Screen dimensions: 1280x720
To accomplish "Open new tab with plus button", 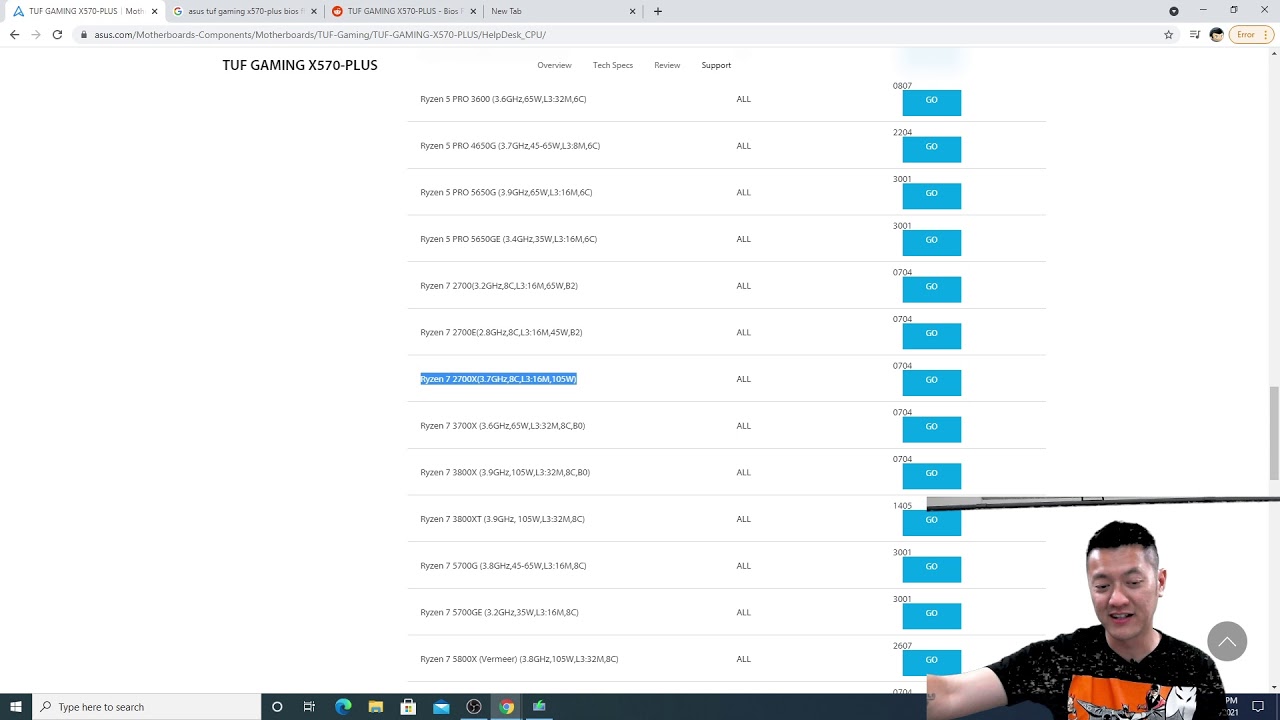I will (657, 11).
